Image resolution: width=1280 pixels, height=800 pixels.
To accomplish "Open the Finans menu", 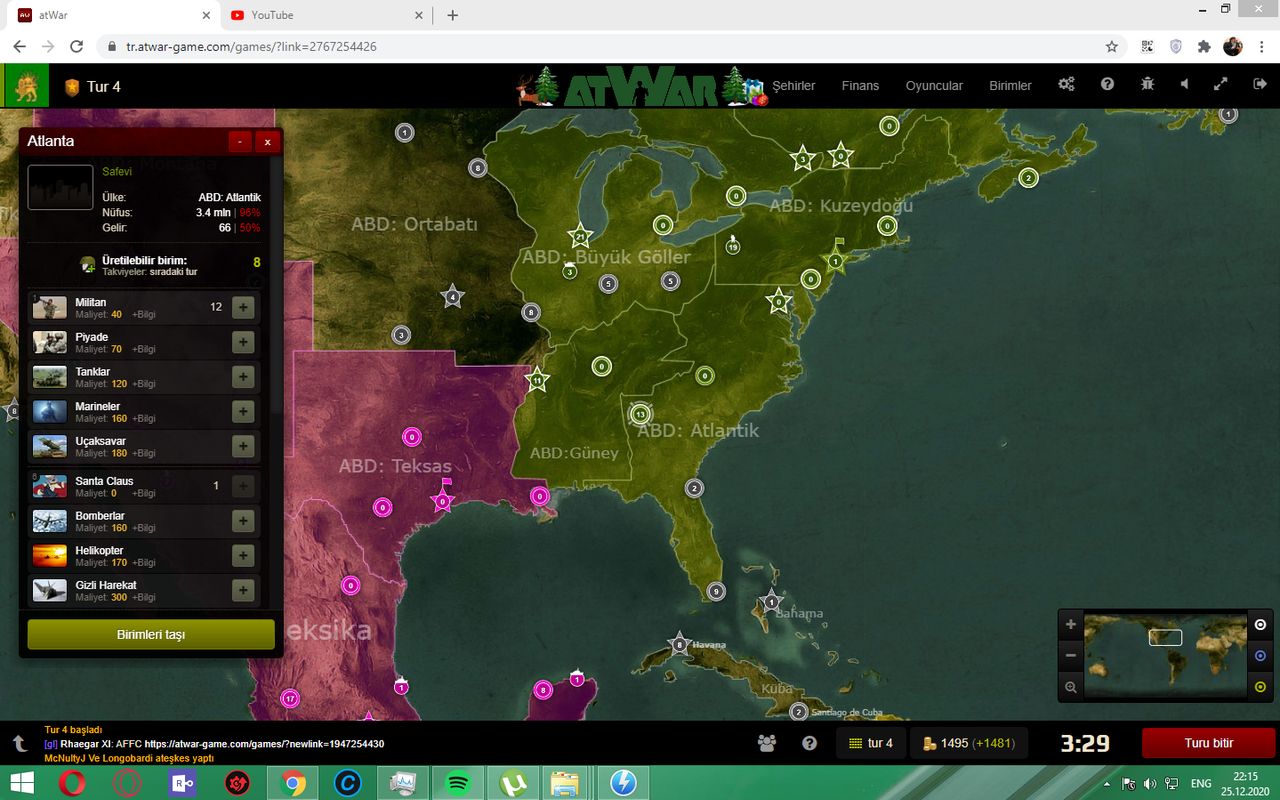I will pyautogui.click(x=860, y=86).
